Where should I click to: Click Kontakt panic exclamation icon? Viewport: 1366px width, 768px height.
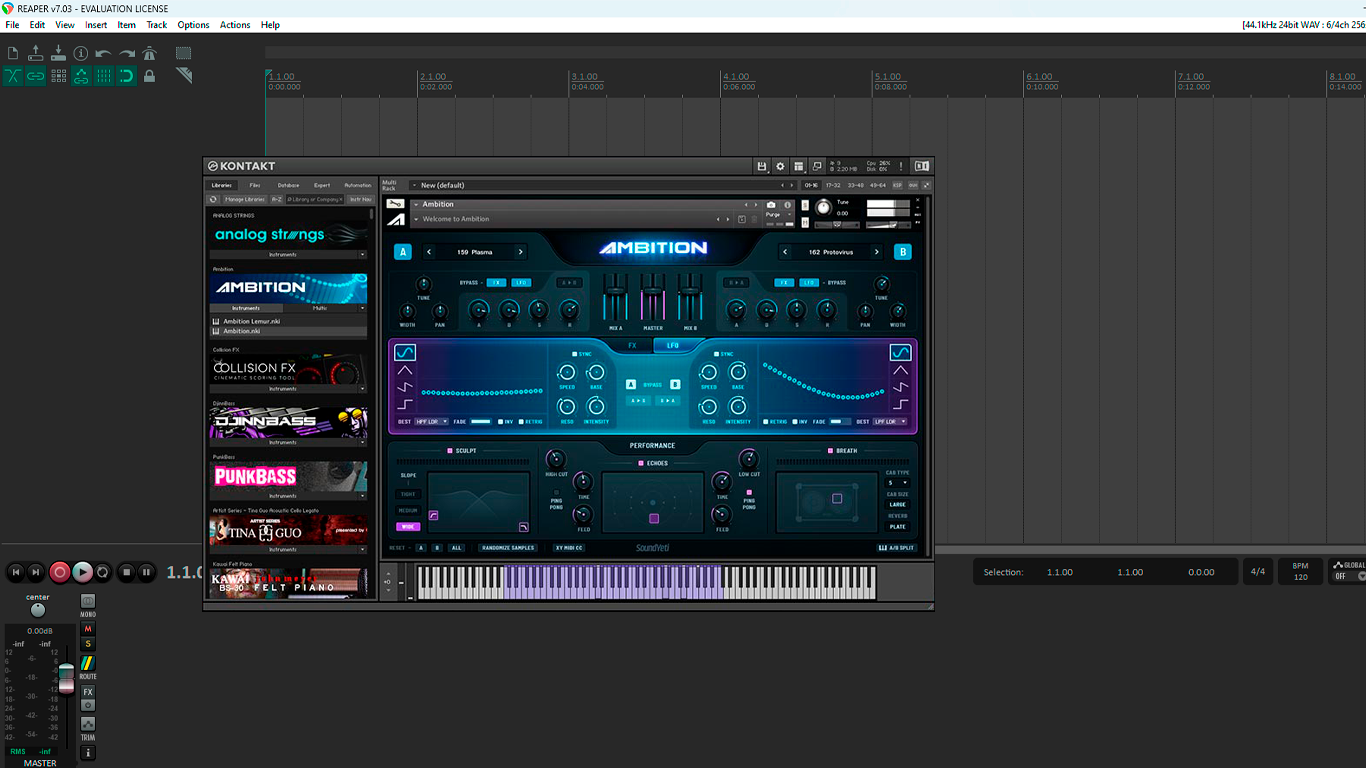(901, 166)
